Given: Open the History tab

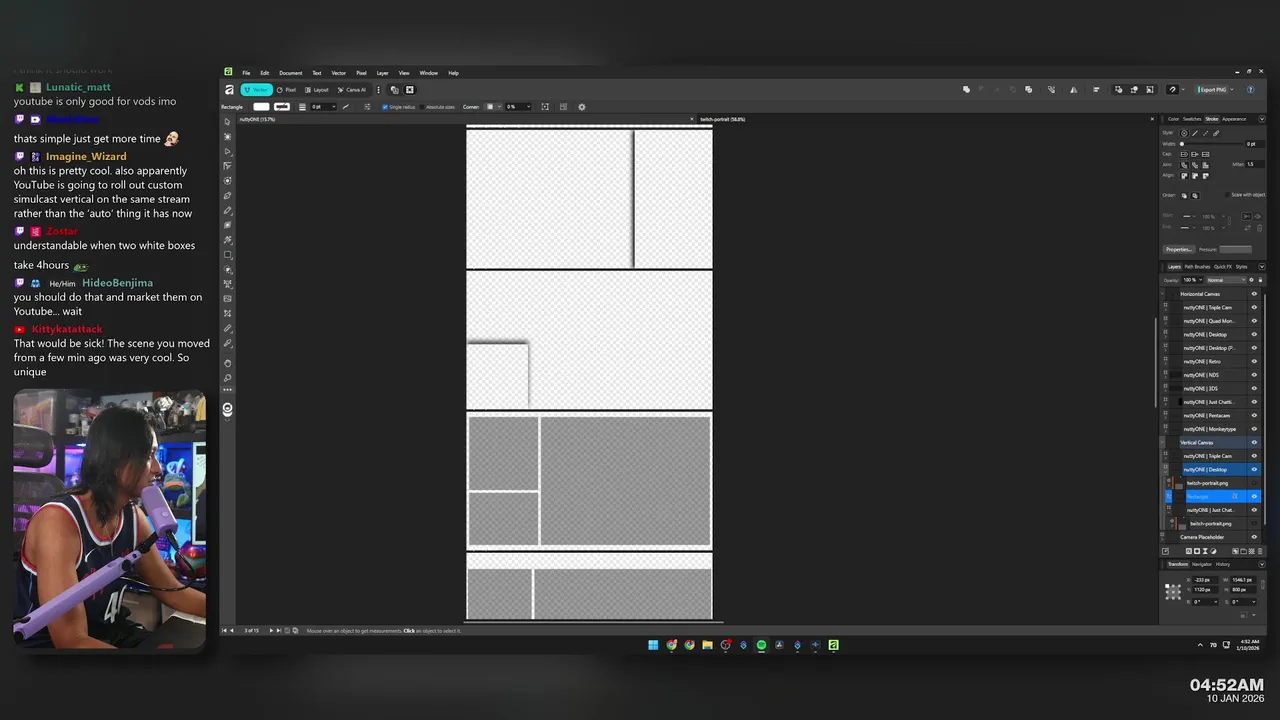Looking at the screenshot, I should [1223, 564].
